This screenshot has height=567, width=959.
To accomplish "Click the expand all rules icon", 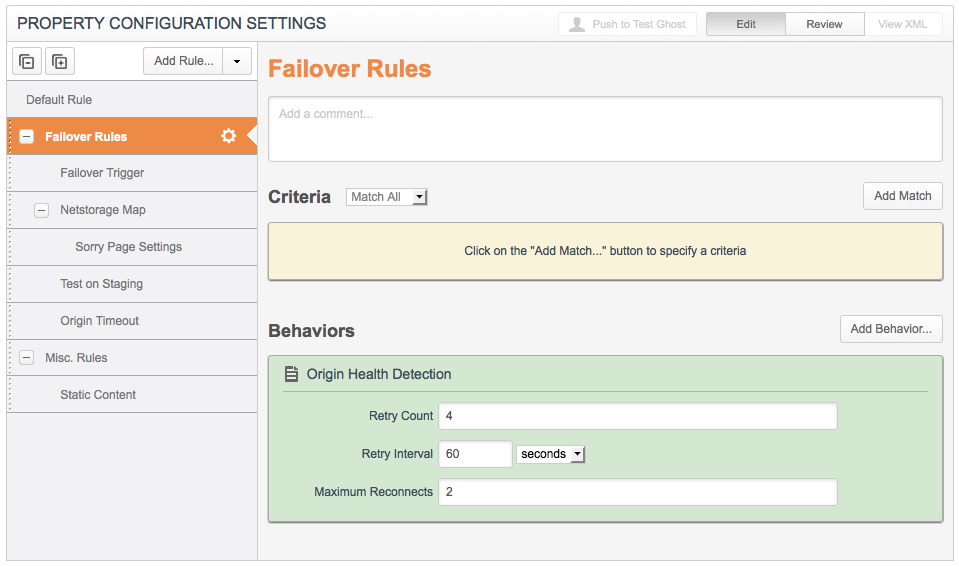I will click(x=60, y=62).
